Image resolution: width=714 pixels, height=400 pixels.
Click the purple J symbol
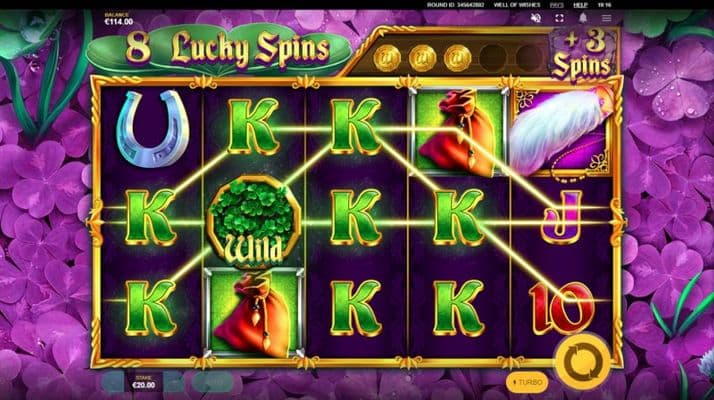(x=562, y=218)
